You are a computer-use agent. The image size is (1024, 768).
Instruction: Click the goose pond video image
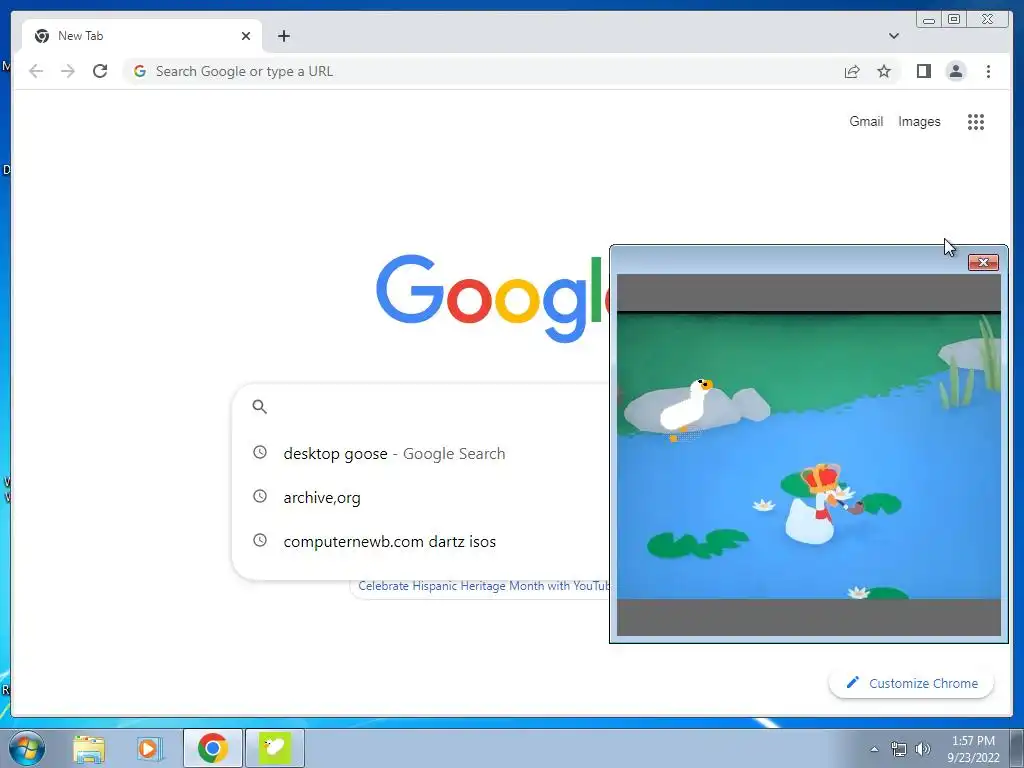[808, 455]
